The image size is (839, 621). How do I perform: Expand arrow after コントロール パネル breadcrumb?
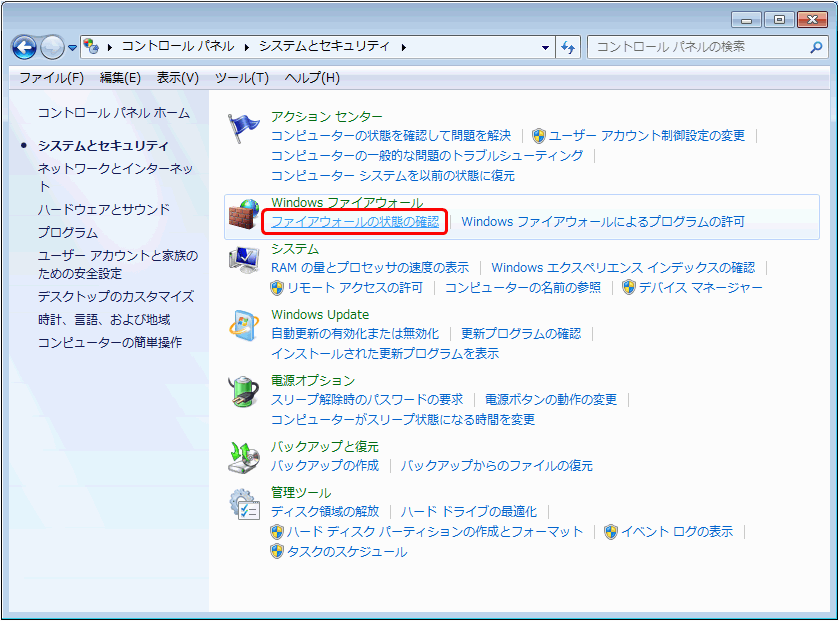pos(247,48)
